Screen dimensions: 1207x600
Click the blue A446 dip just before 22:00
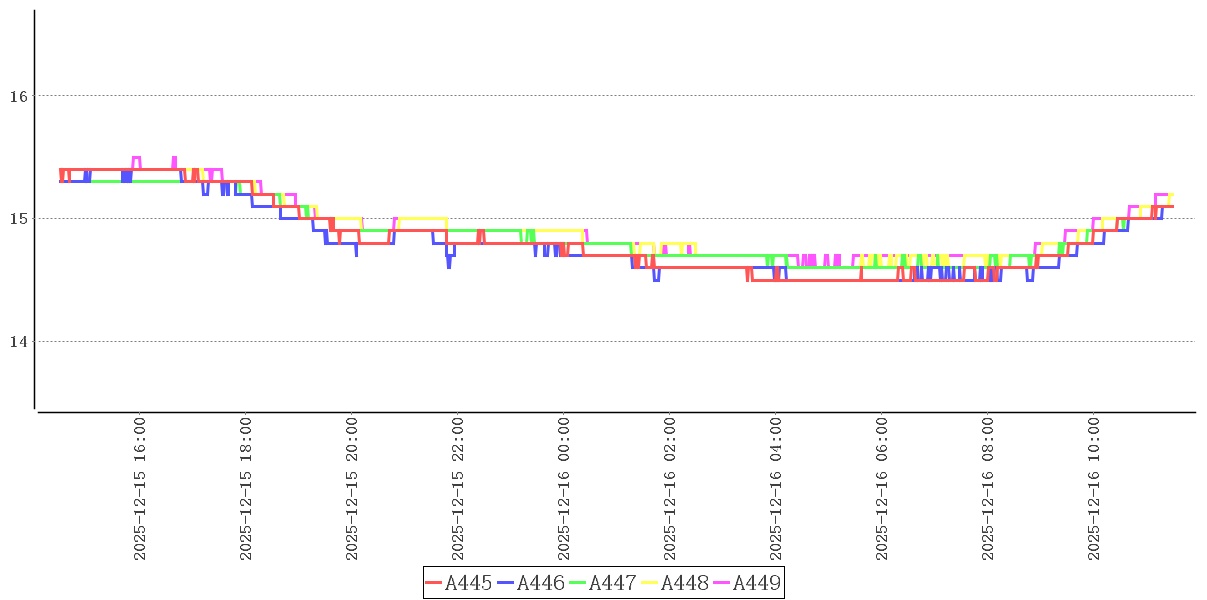tap(448, 266)
